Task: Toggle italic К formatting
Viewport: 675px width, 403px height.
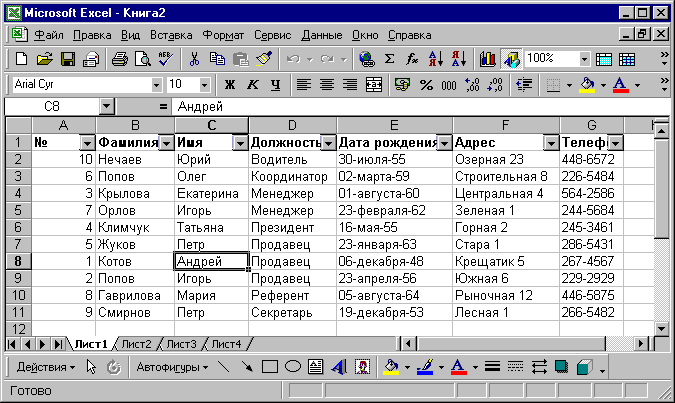Action: pos(253,84)
